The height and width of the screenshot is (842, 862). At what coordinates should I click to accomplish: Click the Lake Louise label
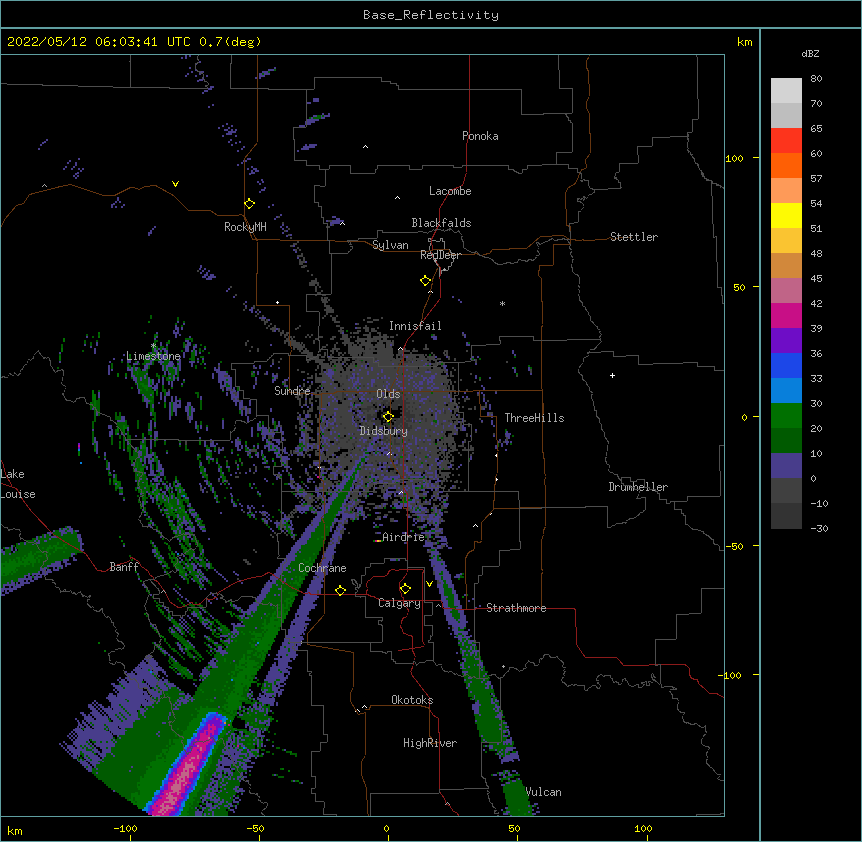[18, 484]
